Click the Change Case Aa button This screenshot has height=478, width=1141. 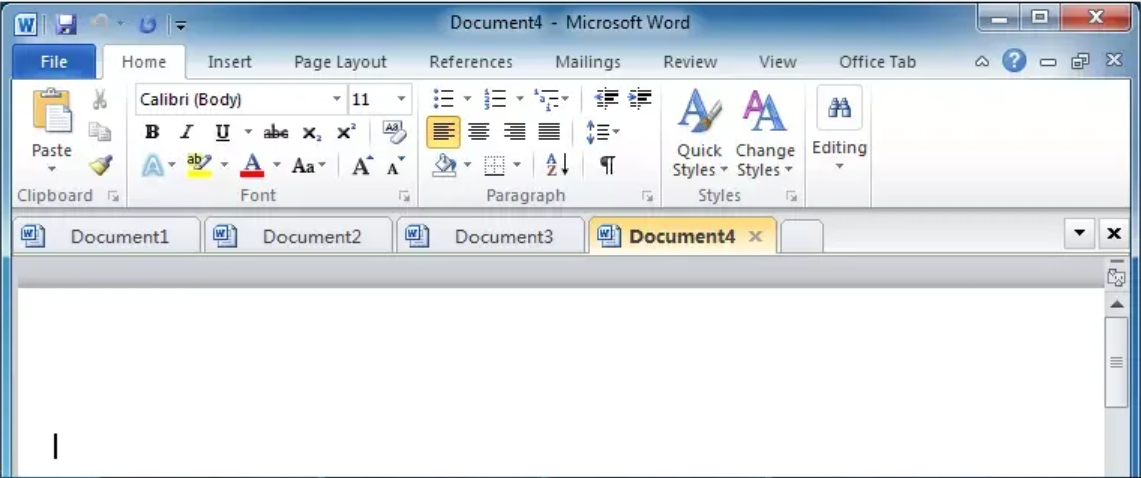click(303, 167)
